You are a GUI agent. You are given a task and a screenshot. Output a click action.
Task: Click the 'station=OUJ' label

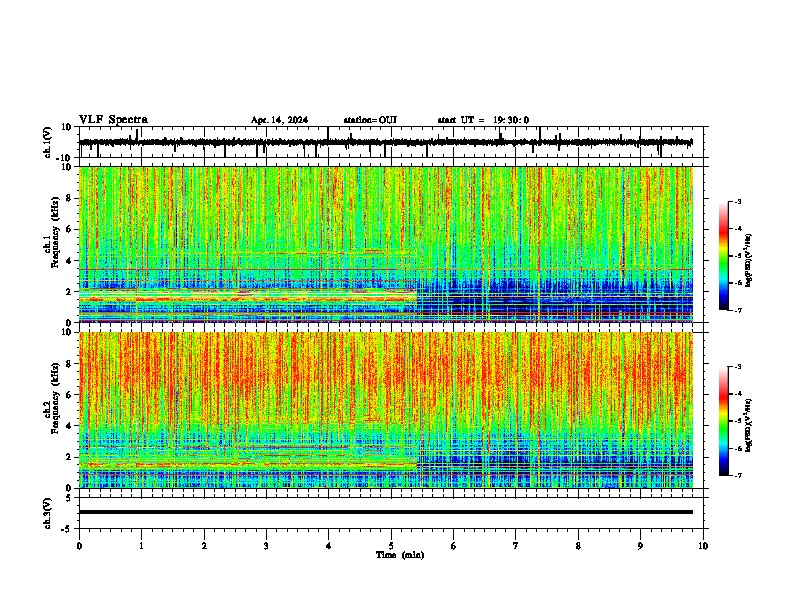pos(370,120)
